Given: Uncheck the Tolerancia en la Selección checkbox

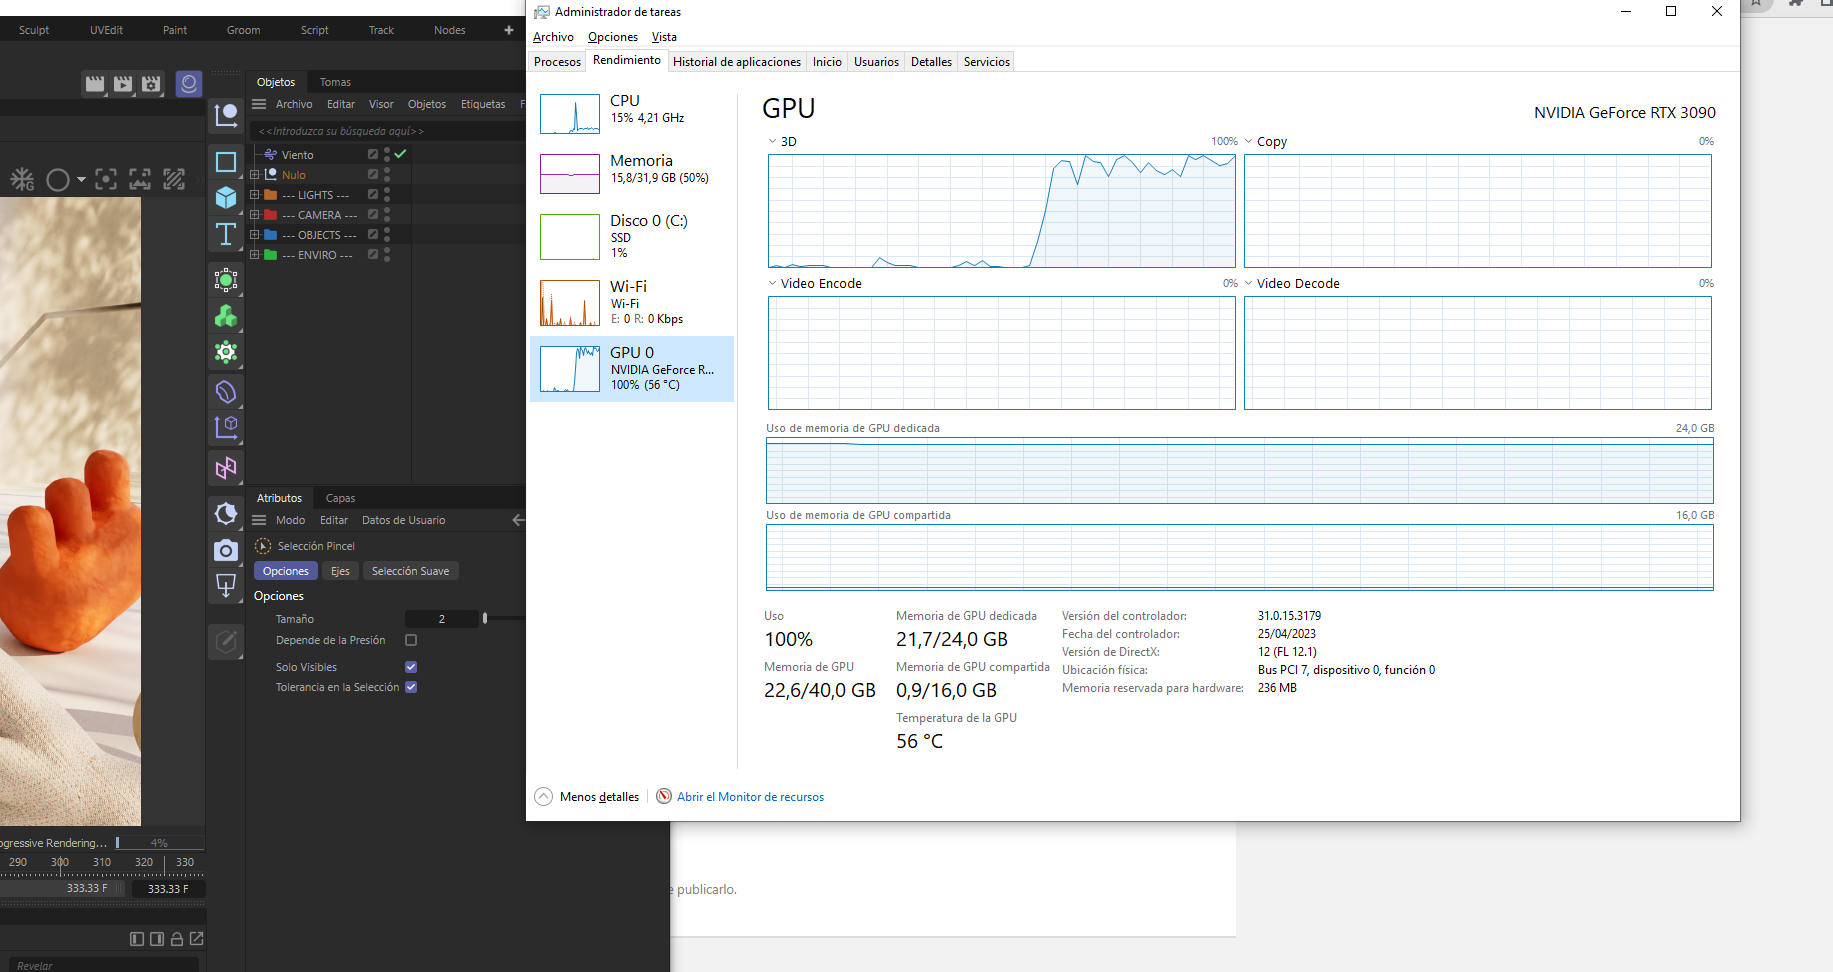Looking at the screenshot, I should click(411, 687).
